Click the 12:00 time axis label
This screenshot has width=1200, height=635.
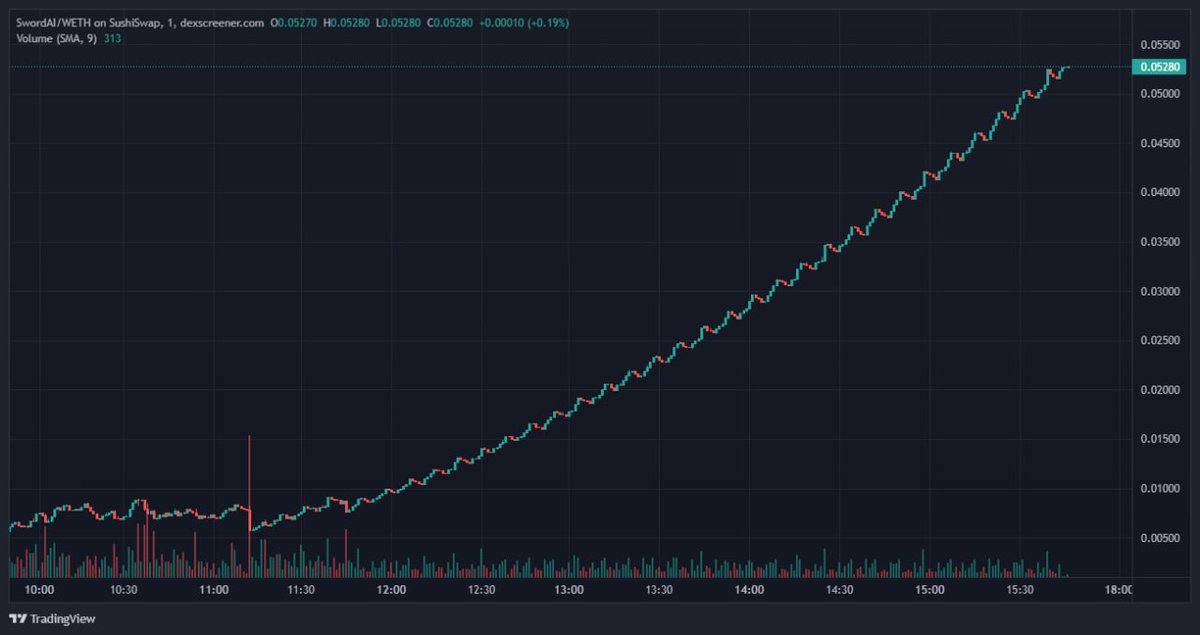391,590
